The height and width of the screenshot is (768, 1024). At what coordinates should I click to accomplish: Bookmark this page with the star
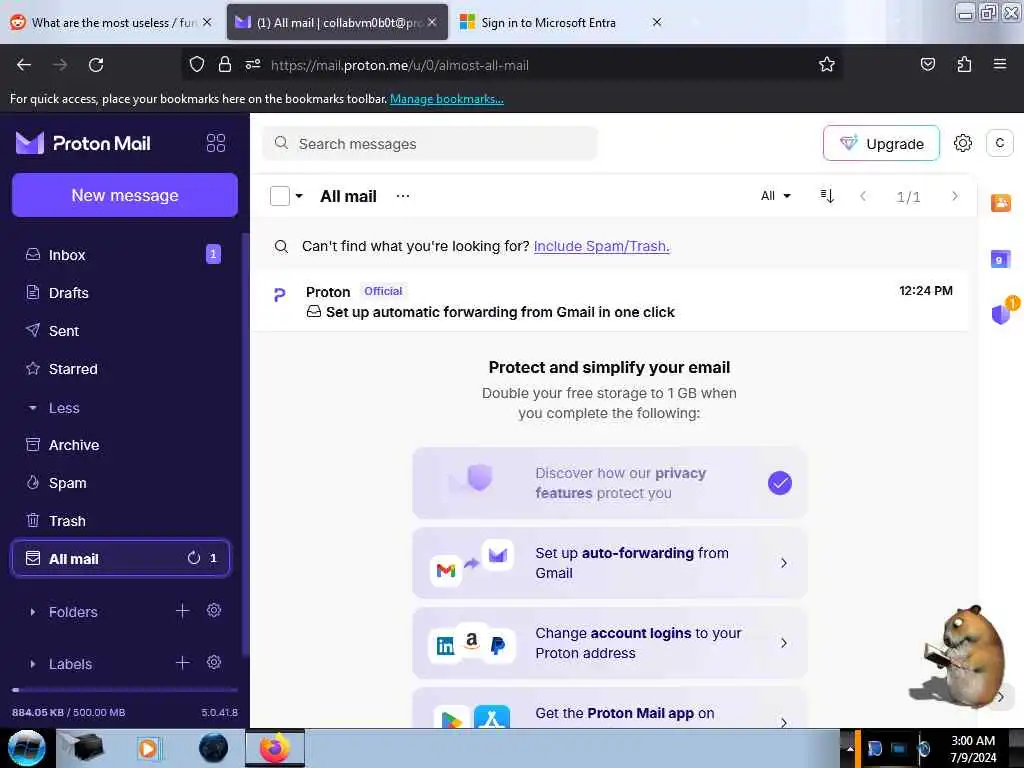pyautogui.click(x=827, y=65)
